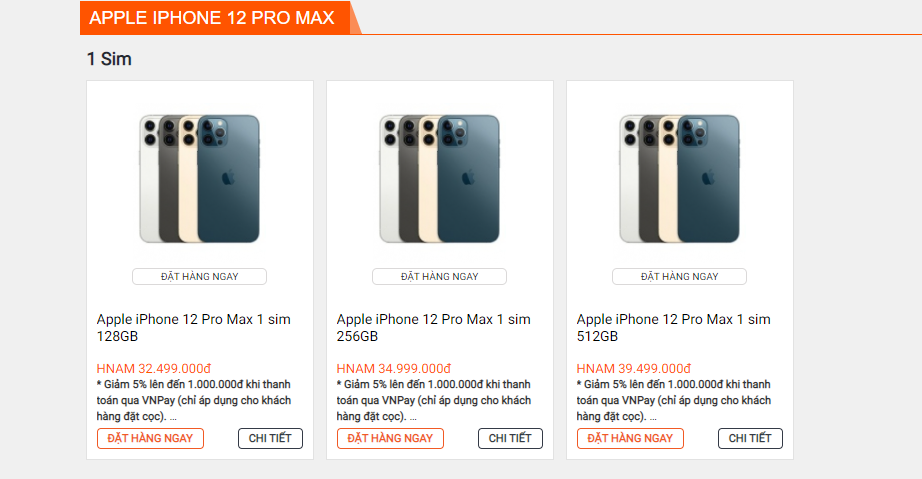Open the Apple iPhone 12 Pro Max 1 sim 512GB title link
This screenshot has height=479, width=922.
pyautogui.click(x=673, y=328)
